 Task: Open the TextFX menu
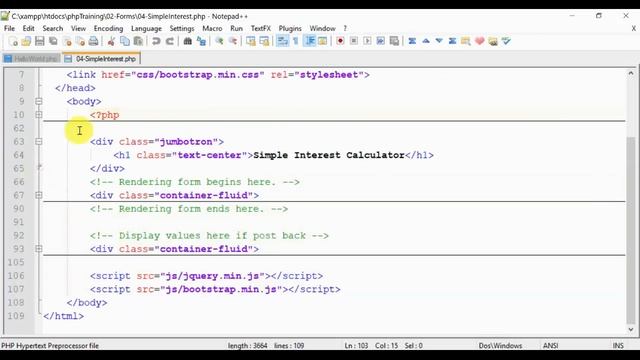point(260,28)
